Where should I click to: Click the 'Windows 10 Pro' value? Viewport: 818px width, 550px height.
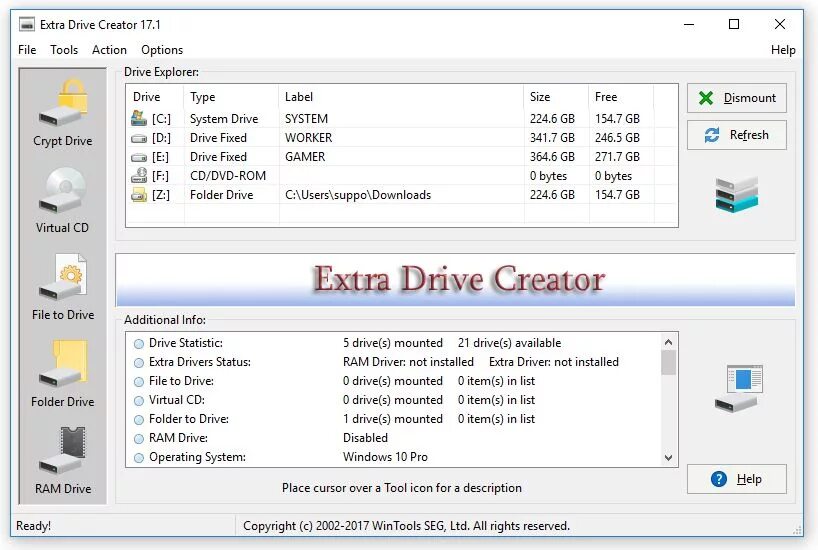click(x=385, y=457)
